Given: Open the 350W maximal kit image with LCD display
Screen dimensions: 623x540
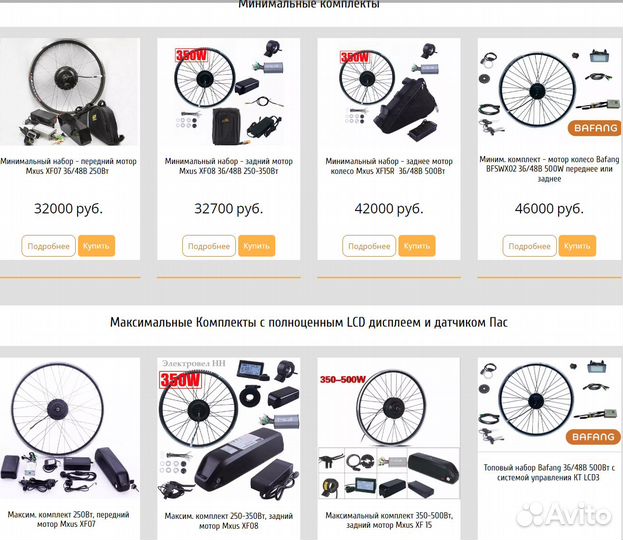Looking at the screenshot, I should 228,429.
